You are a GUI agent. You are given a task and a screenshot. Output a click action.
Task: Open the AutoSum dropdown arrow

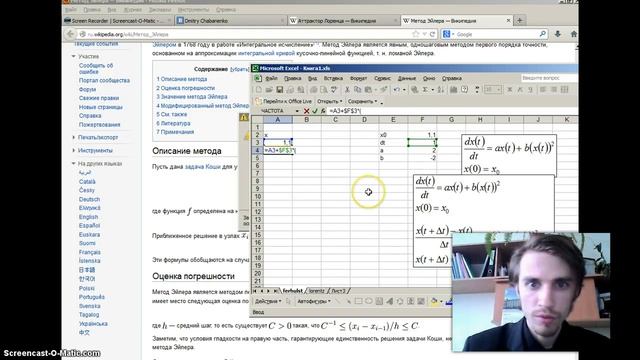[432, 90]
